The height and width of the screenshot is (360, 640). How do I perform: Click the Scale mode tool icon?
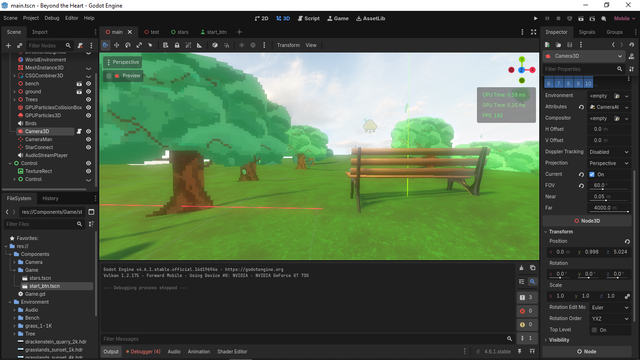[139, 45]
